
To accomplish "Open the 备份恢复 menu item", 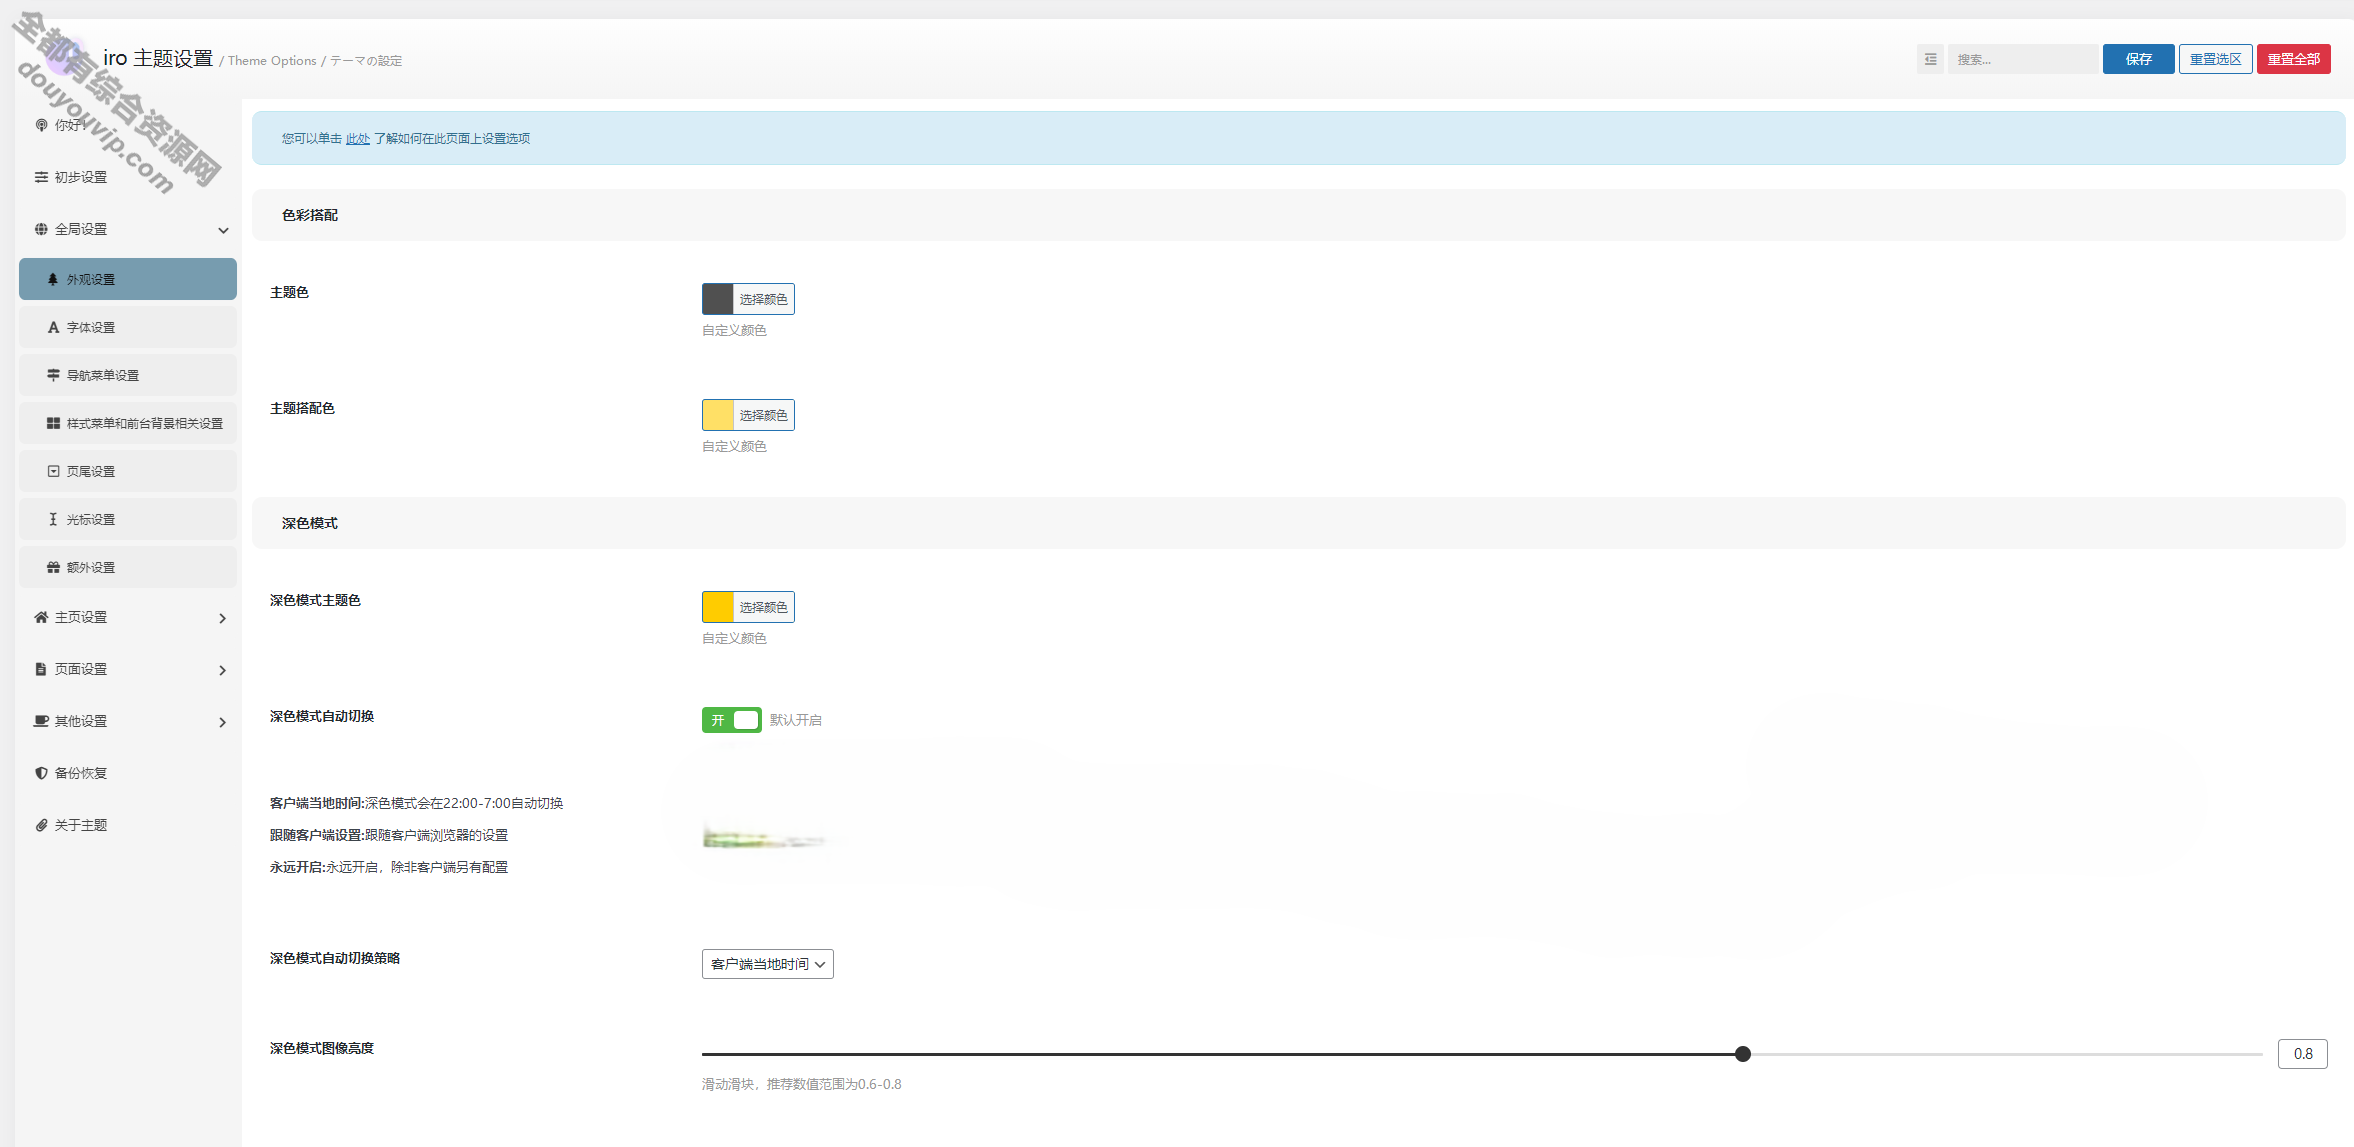I will tap(128, 773).
